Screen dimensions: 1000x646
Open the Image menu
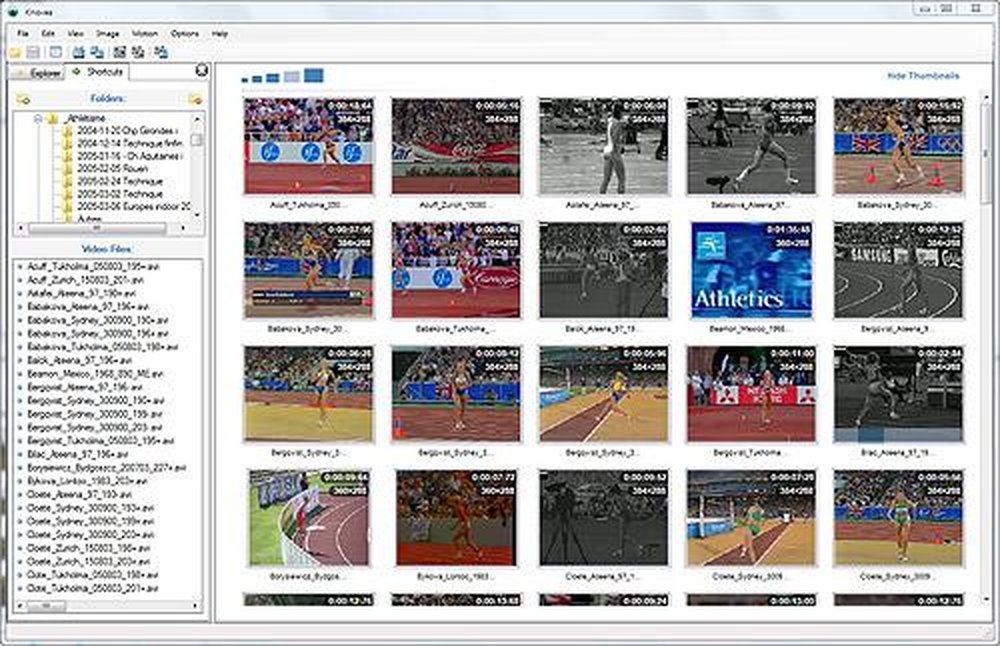(x=108, y=33)
